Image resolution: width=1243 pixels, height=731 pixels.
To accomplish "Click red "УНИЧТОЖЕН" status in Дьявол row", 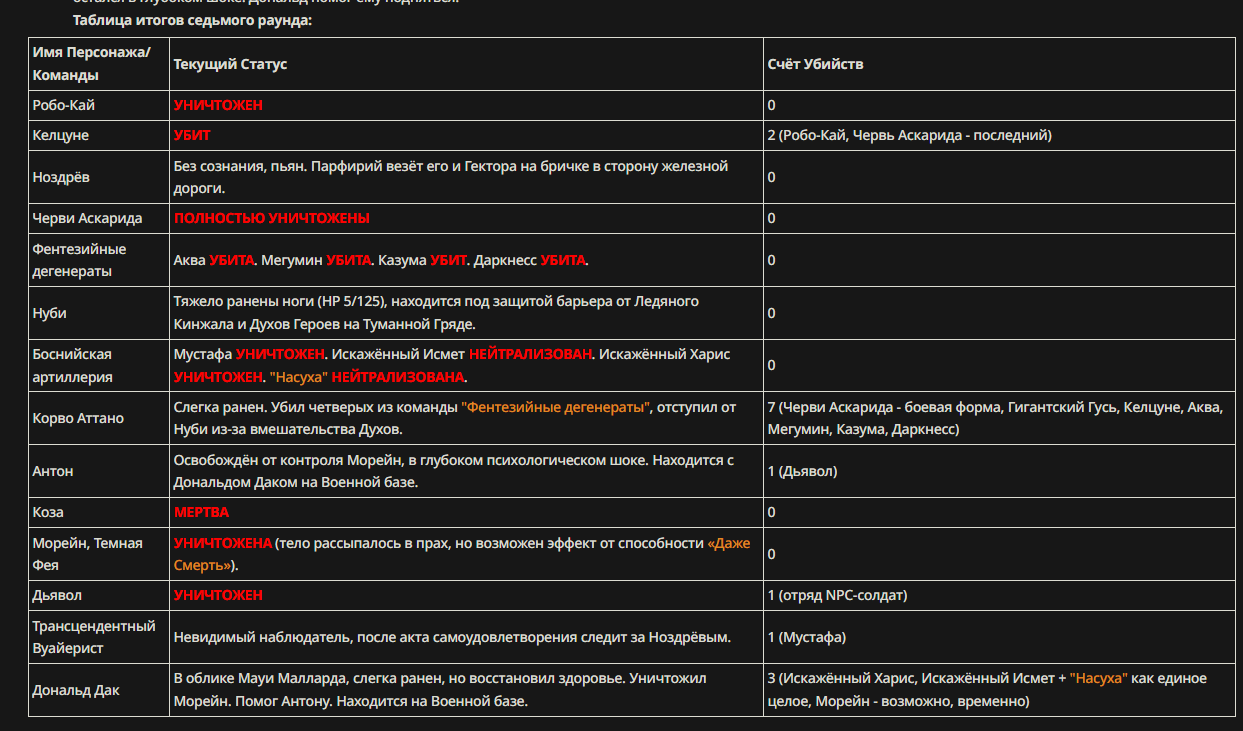I will pos(218,595).
